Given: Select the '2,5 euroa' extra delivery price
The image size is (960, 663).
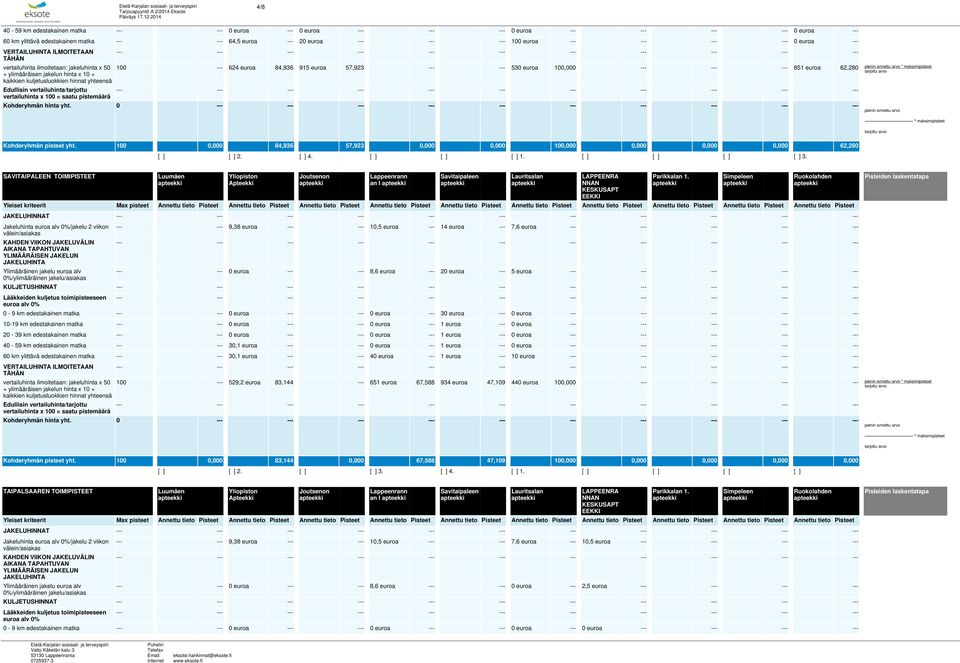Looking at the screenshot, I should [594, 586].
